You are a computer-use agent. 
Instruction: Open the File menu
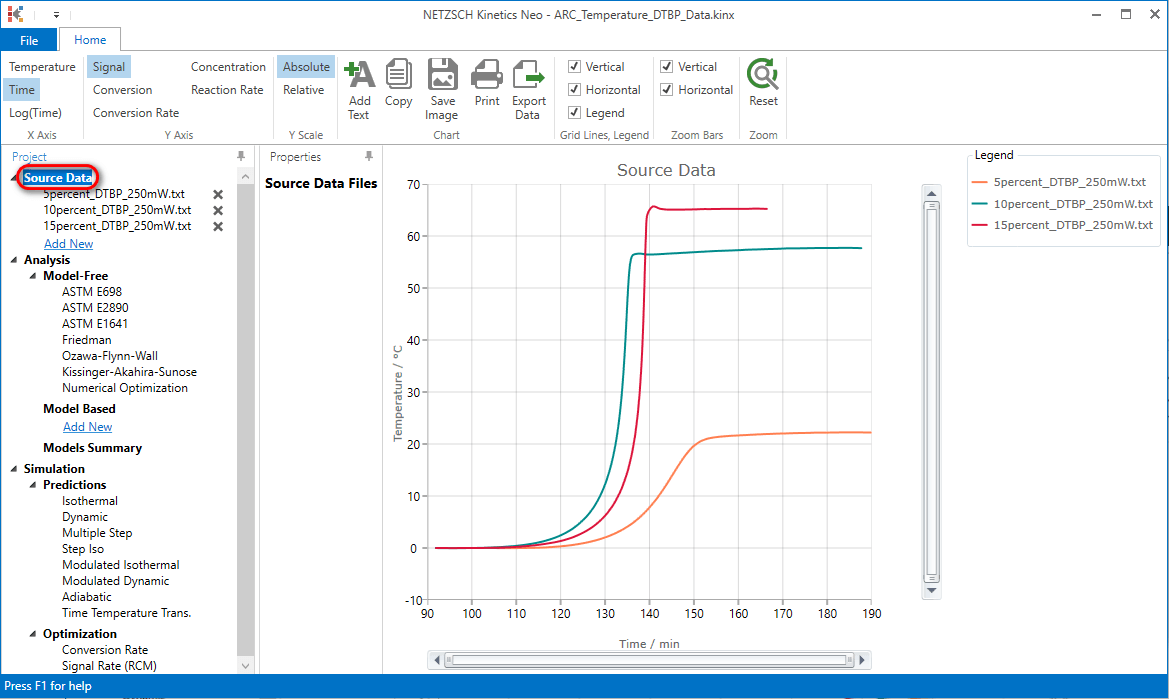tap(29, 39)
